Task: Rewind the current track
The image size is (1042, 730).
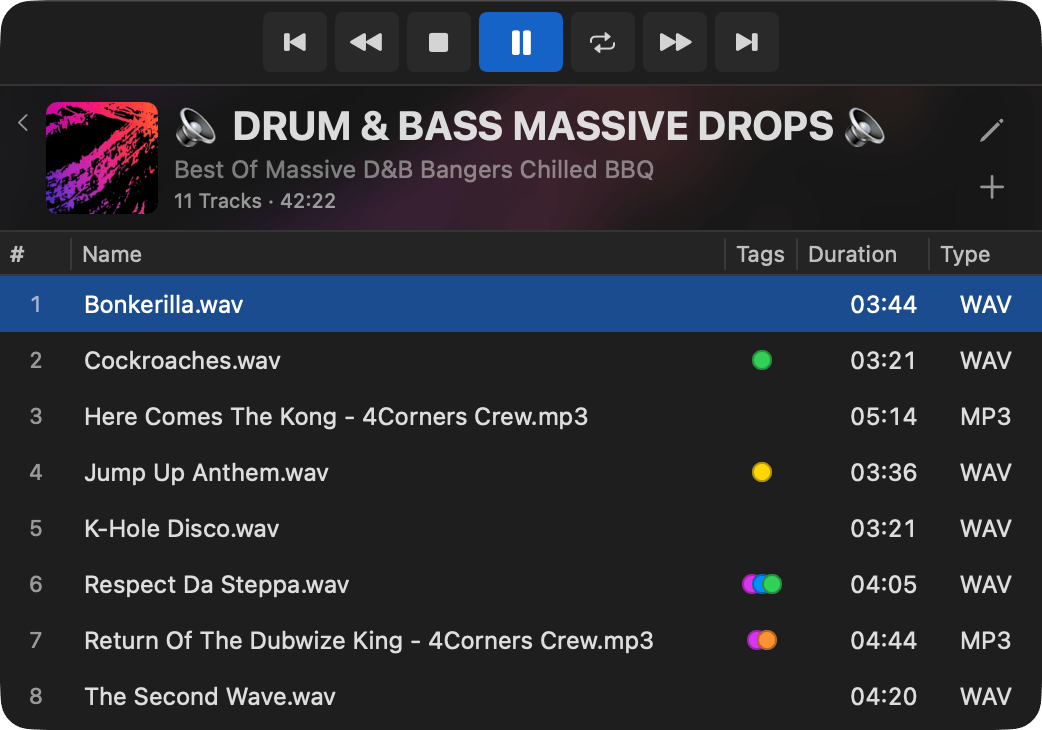Action: (366, 43)
